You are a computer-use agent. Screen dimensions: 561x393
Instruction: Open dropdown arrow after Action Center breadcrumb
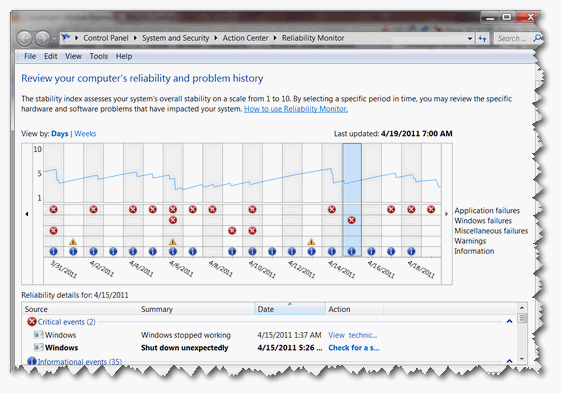click(x=275, y=38)
